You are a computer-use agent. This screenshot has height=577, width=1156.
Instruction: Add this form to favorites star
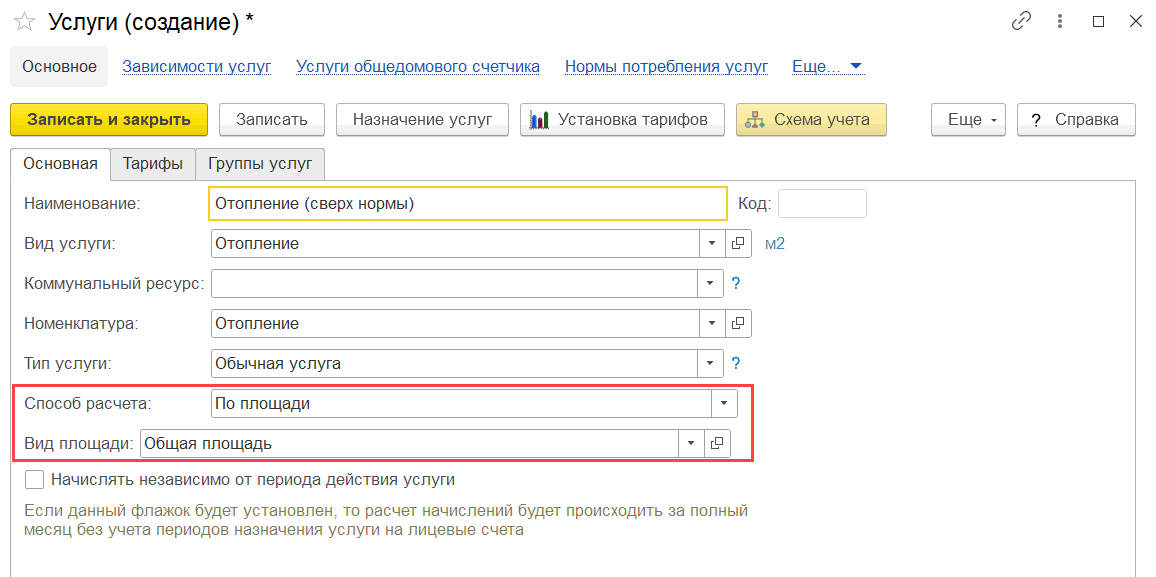pos(24,23)
